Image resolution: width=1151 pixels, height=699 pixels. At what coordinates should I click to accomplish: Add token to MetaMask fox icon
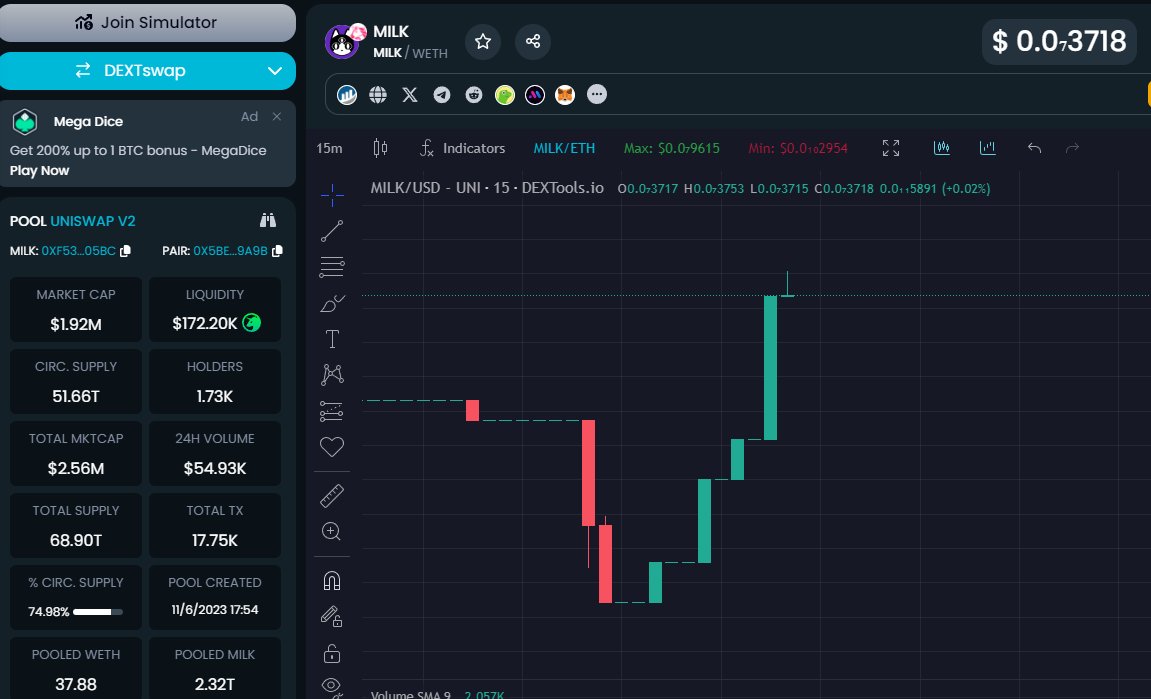click(x=564, y=95)
